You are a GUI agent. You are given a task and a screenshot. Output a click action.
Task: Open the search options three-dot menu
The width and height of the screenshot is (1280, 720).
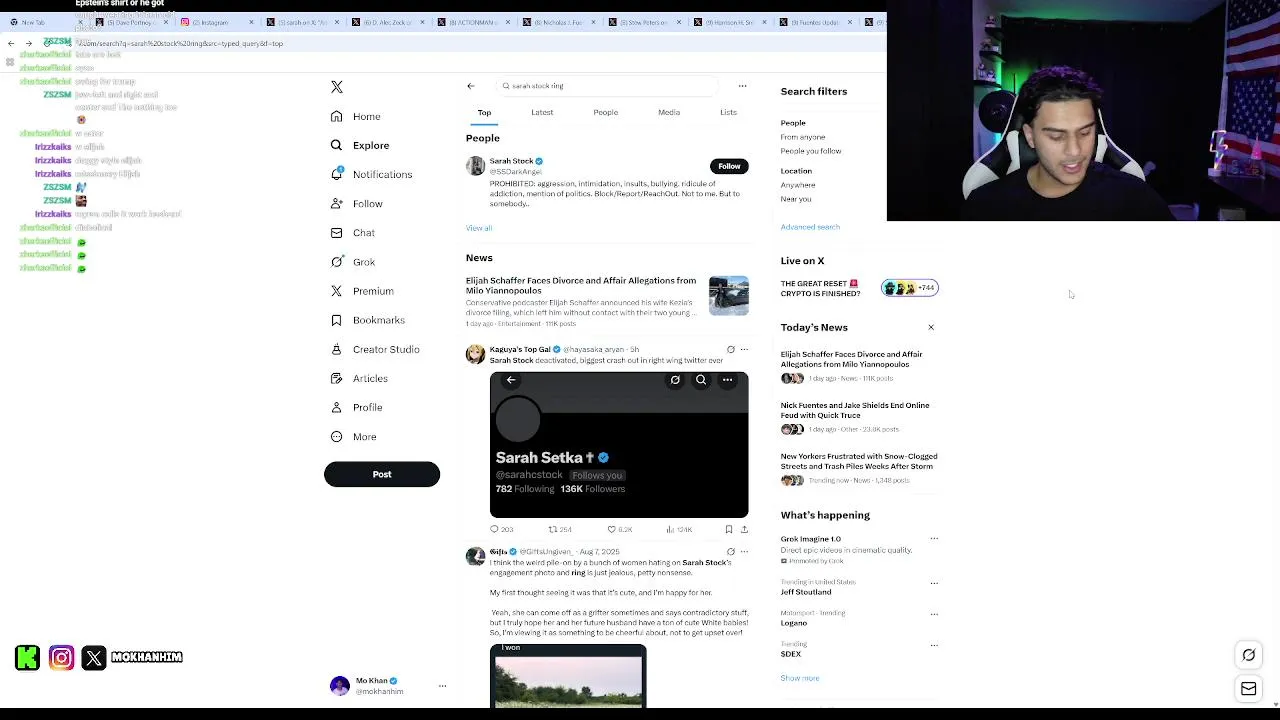742,86
